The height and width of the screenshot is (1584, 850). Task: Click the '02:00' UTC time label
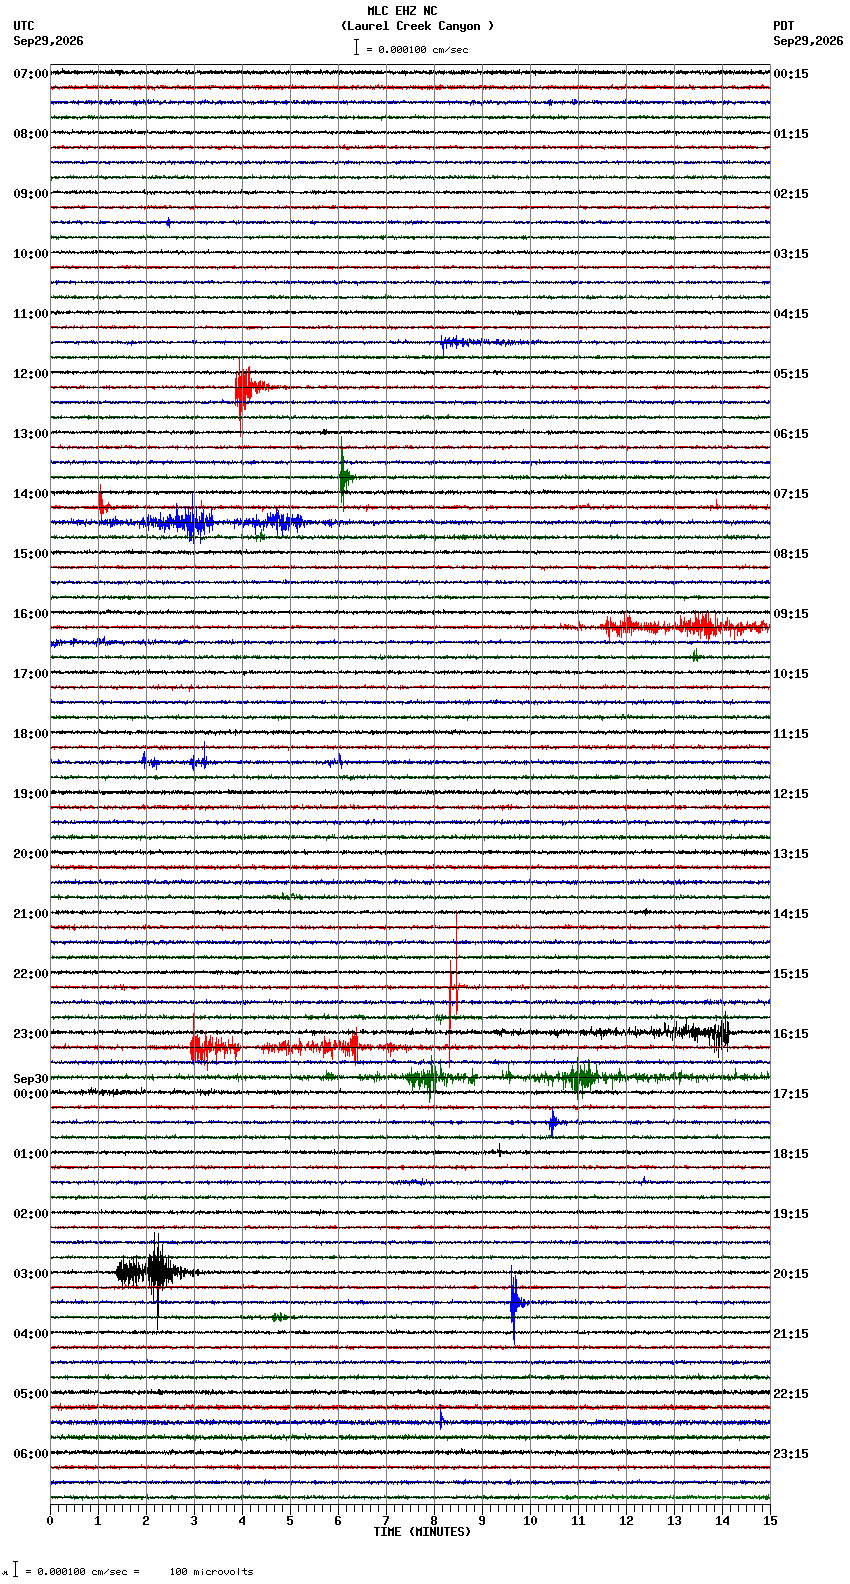click(x=31, y=1214)
